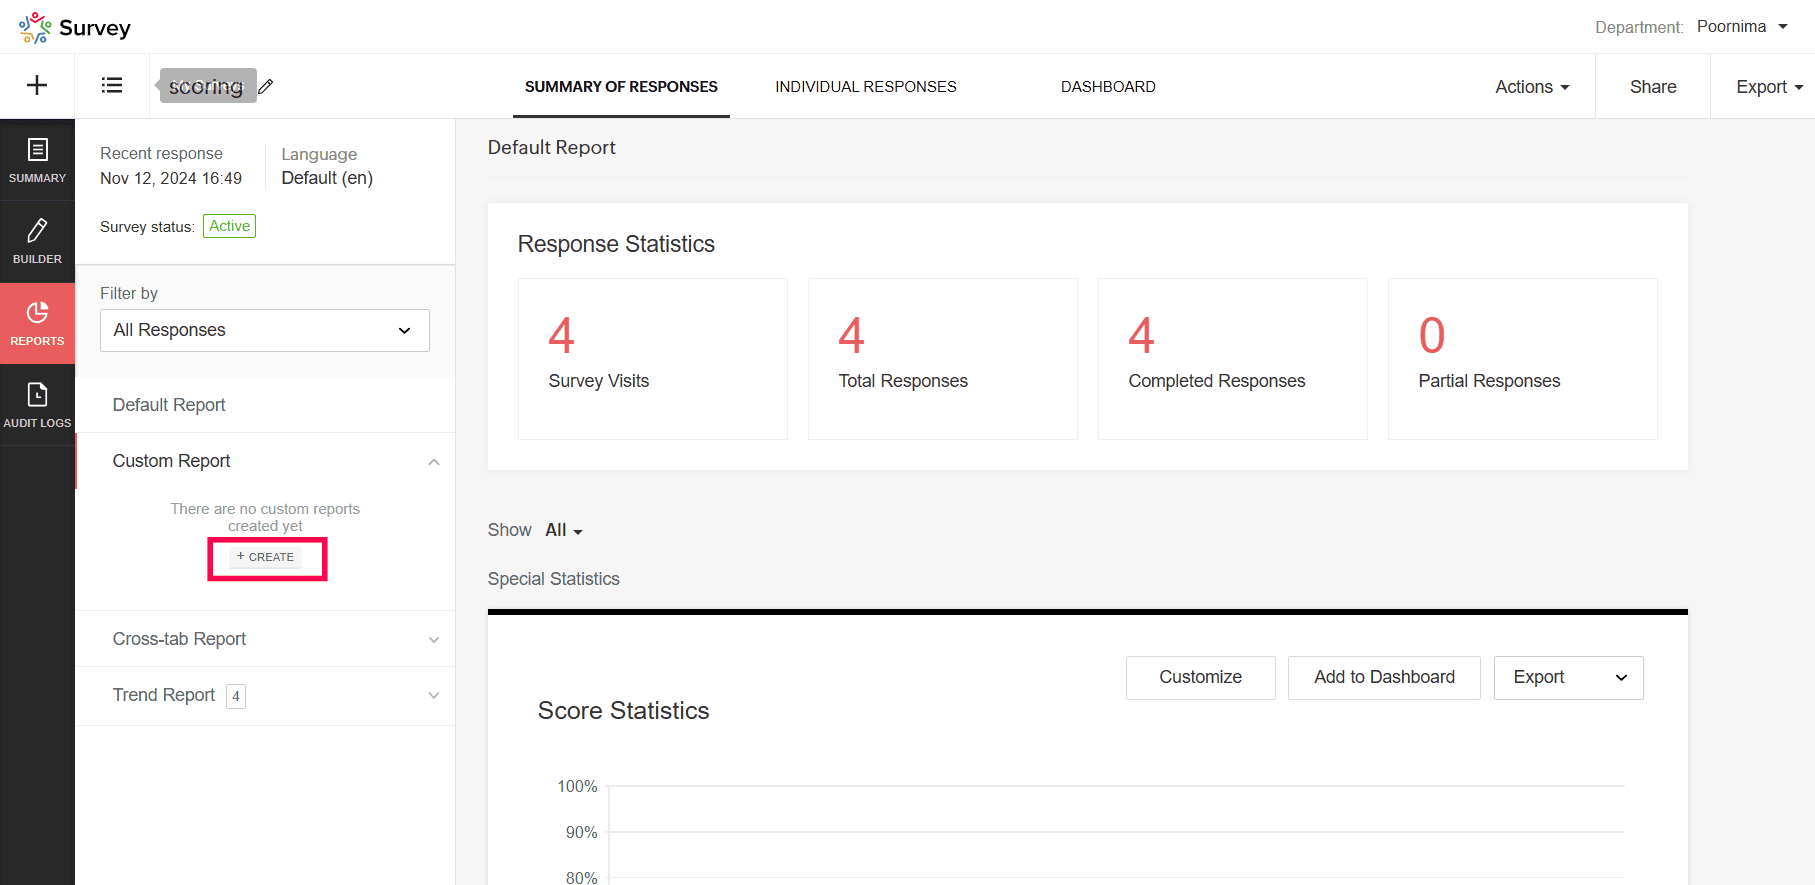Viewport: 1815px width, 885px height.
Task: Click the Total Responses statistic card
Action: point(943,359)
